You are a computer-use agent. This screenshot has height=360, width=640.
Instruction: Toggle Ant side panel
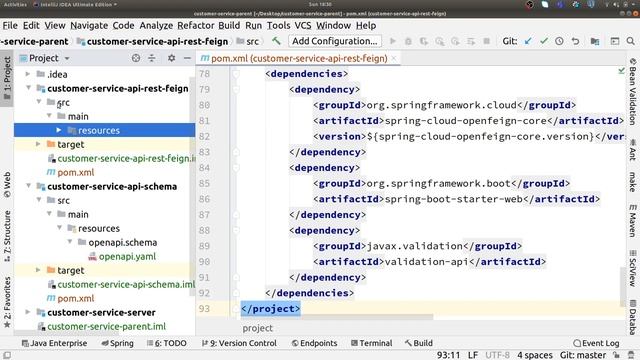coord(633,150)
